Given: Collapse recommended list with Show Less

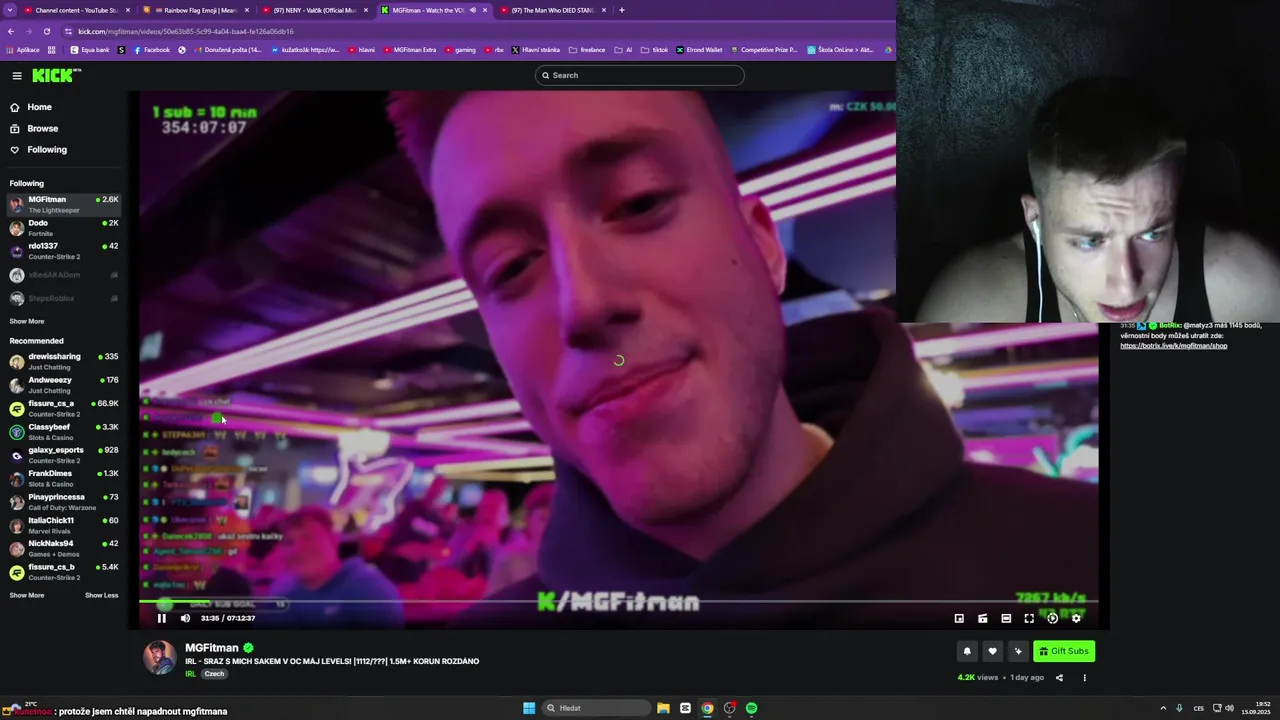Looking at the screenshot, I should [x=102, y=595].
